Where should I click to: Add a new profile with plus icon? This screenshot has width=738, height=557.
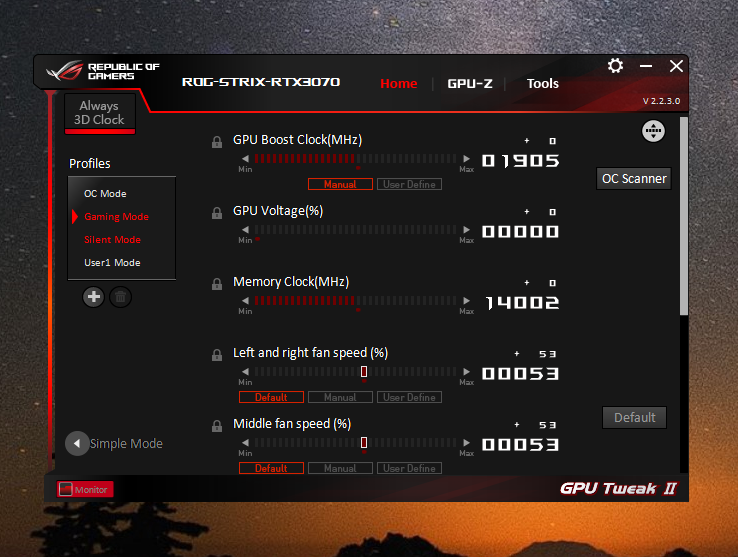[94, 297]
